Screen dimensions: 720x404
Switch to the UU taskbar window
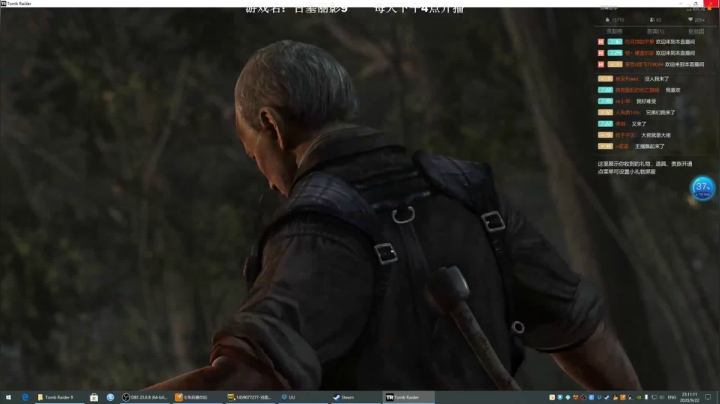click(x=303, y=398)
